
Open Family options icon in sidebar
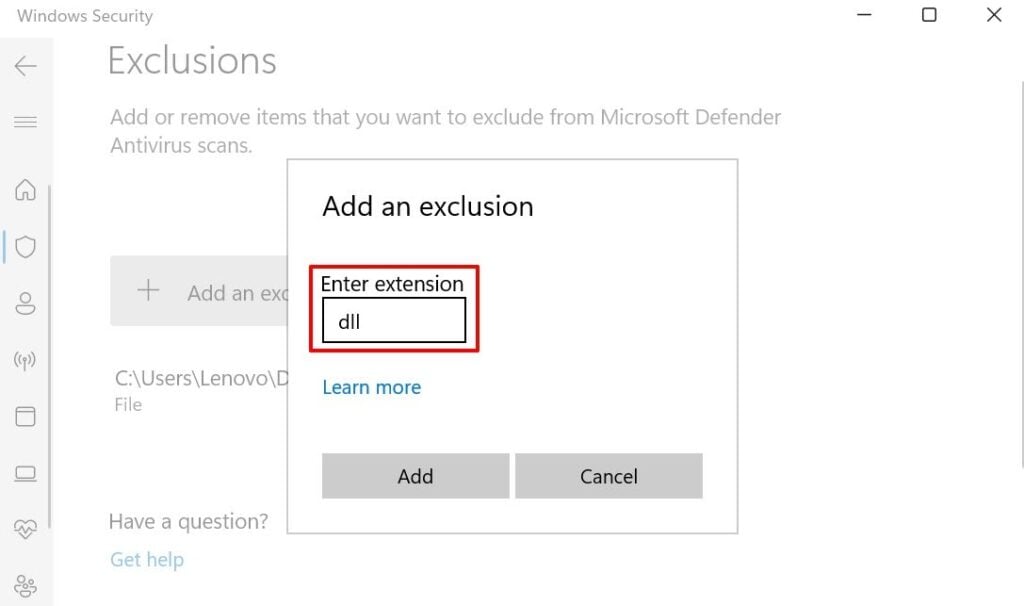click(25, 586)
